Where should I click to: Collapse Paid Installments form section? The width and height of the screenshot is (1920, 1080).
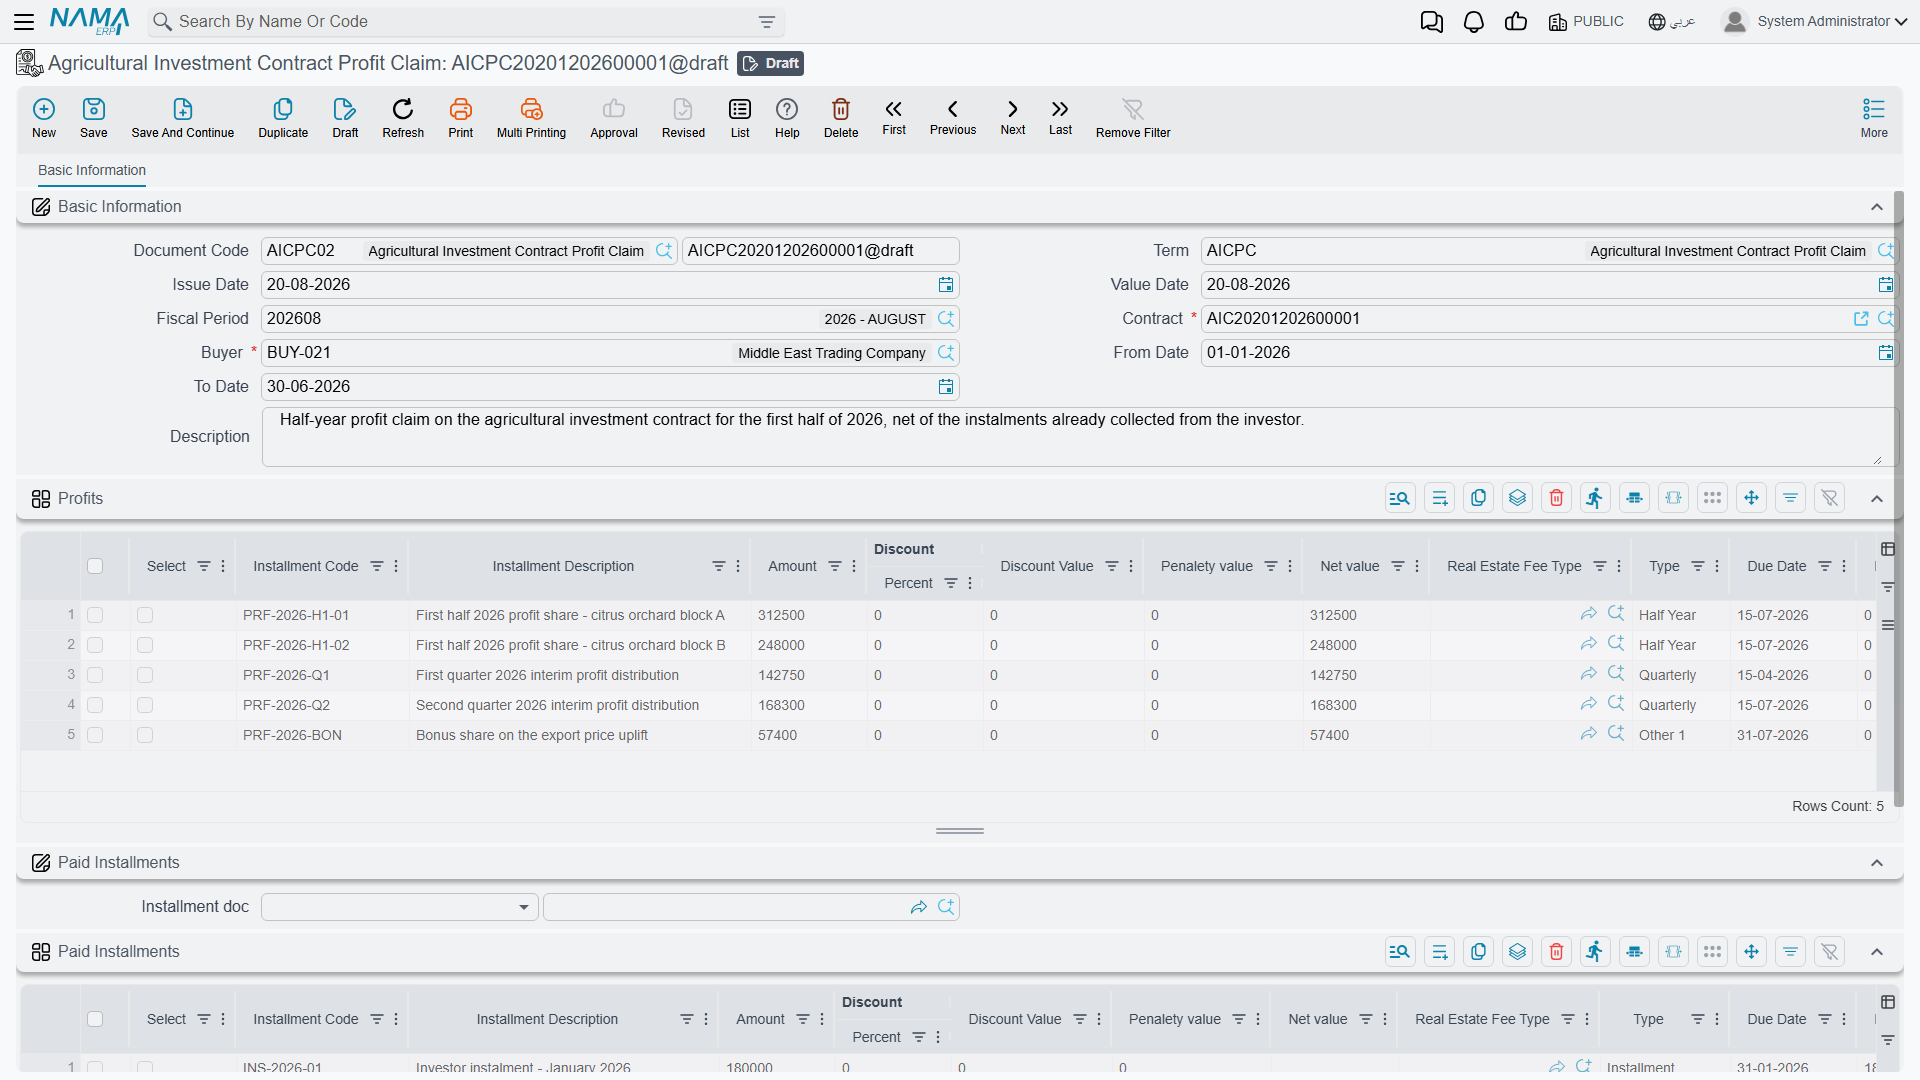click(1877, 863)
